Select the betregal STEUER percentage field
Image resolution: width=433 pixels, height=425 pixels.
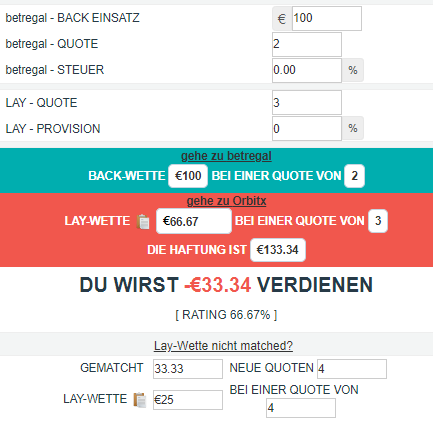point(307,70)
